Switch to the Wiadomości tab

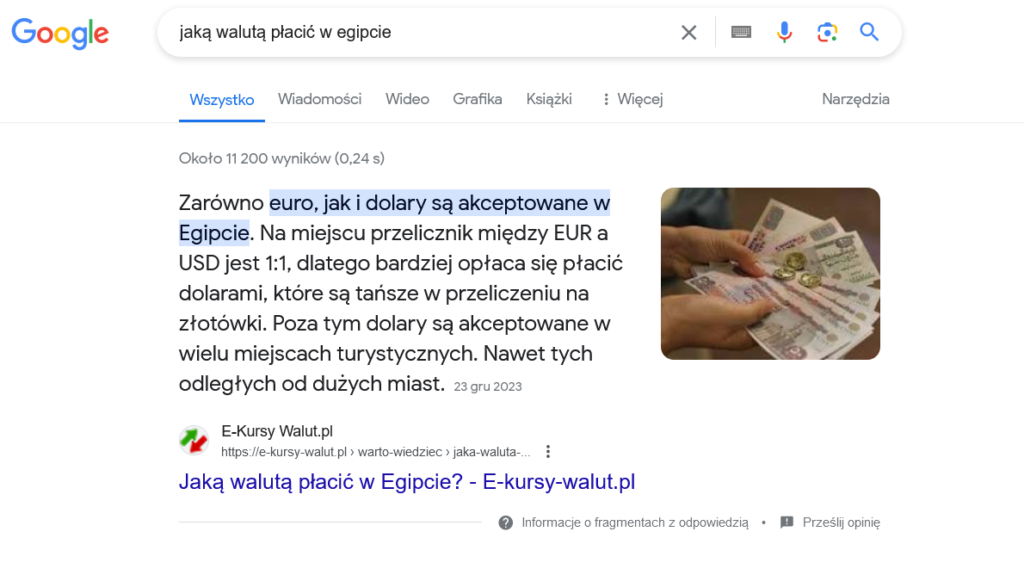[319, 99]
